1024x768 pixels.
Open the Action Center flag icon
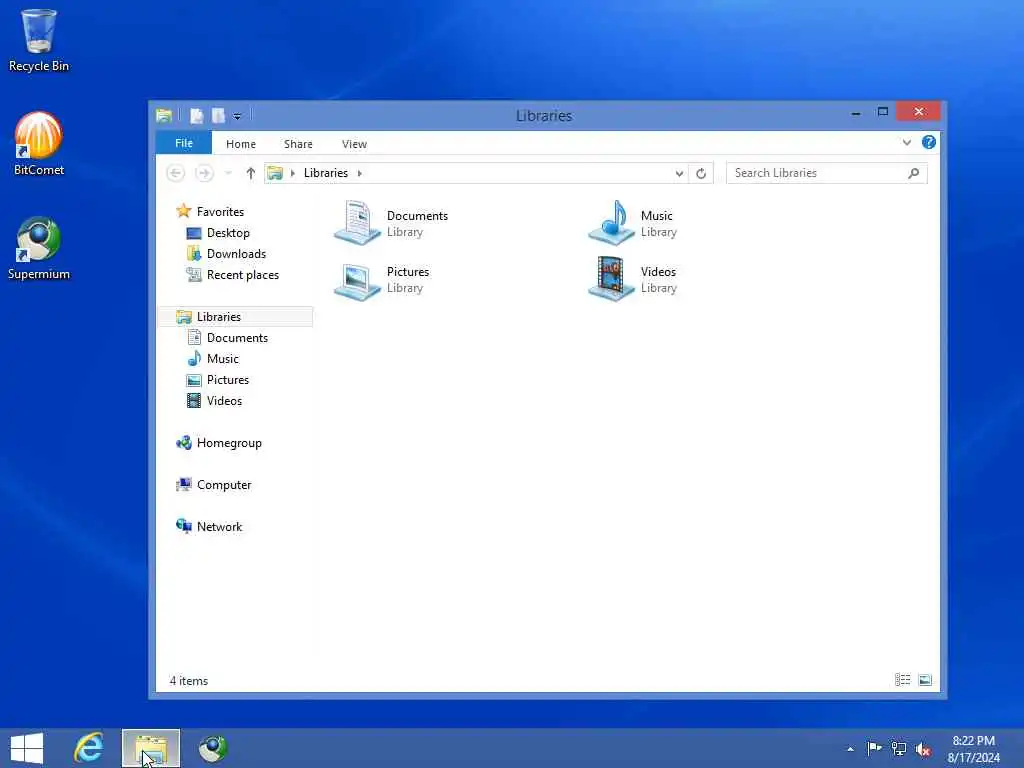[874, 748]
